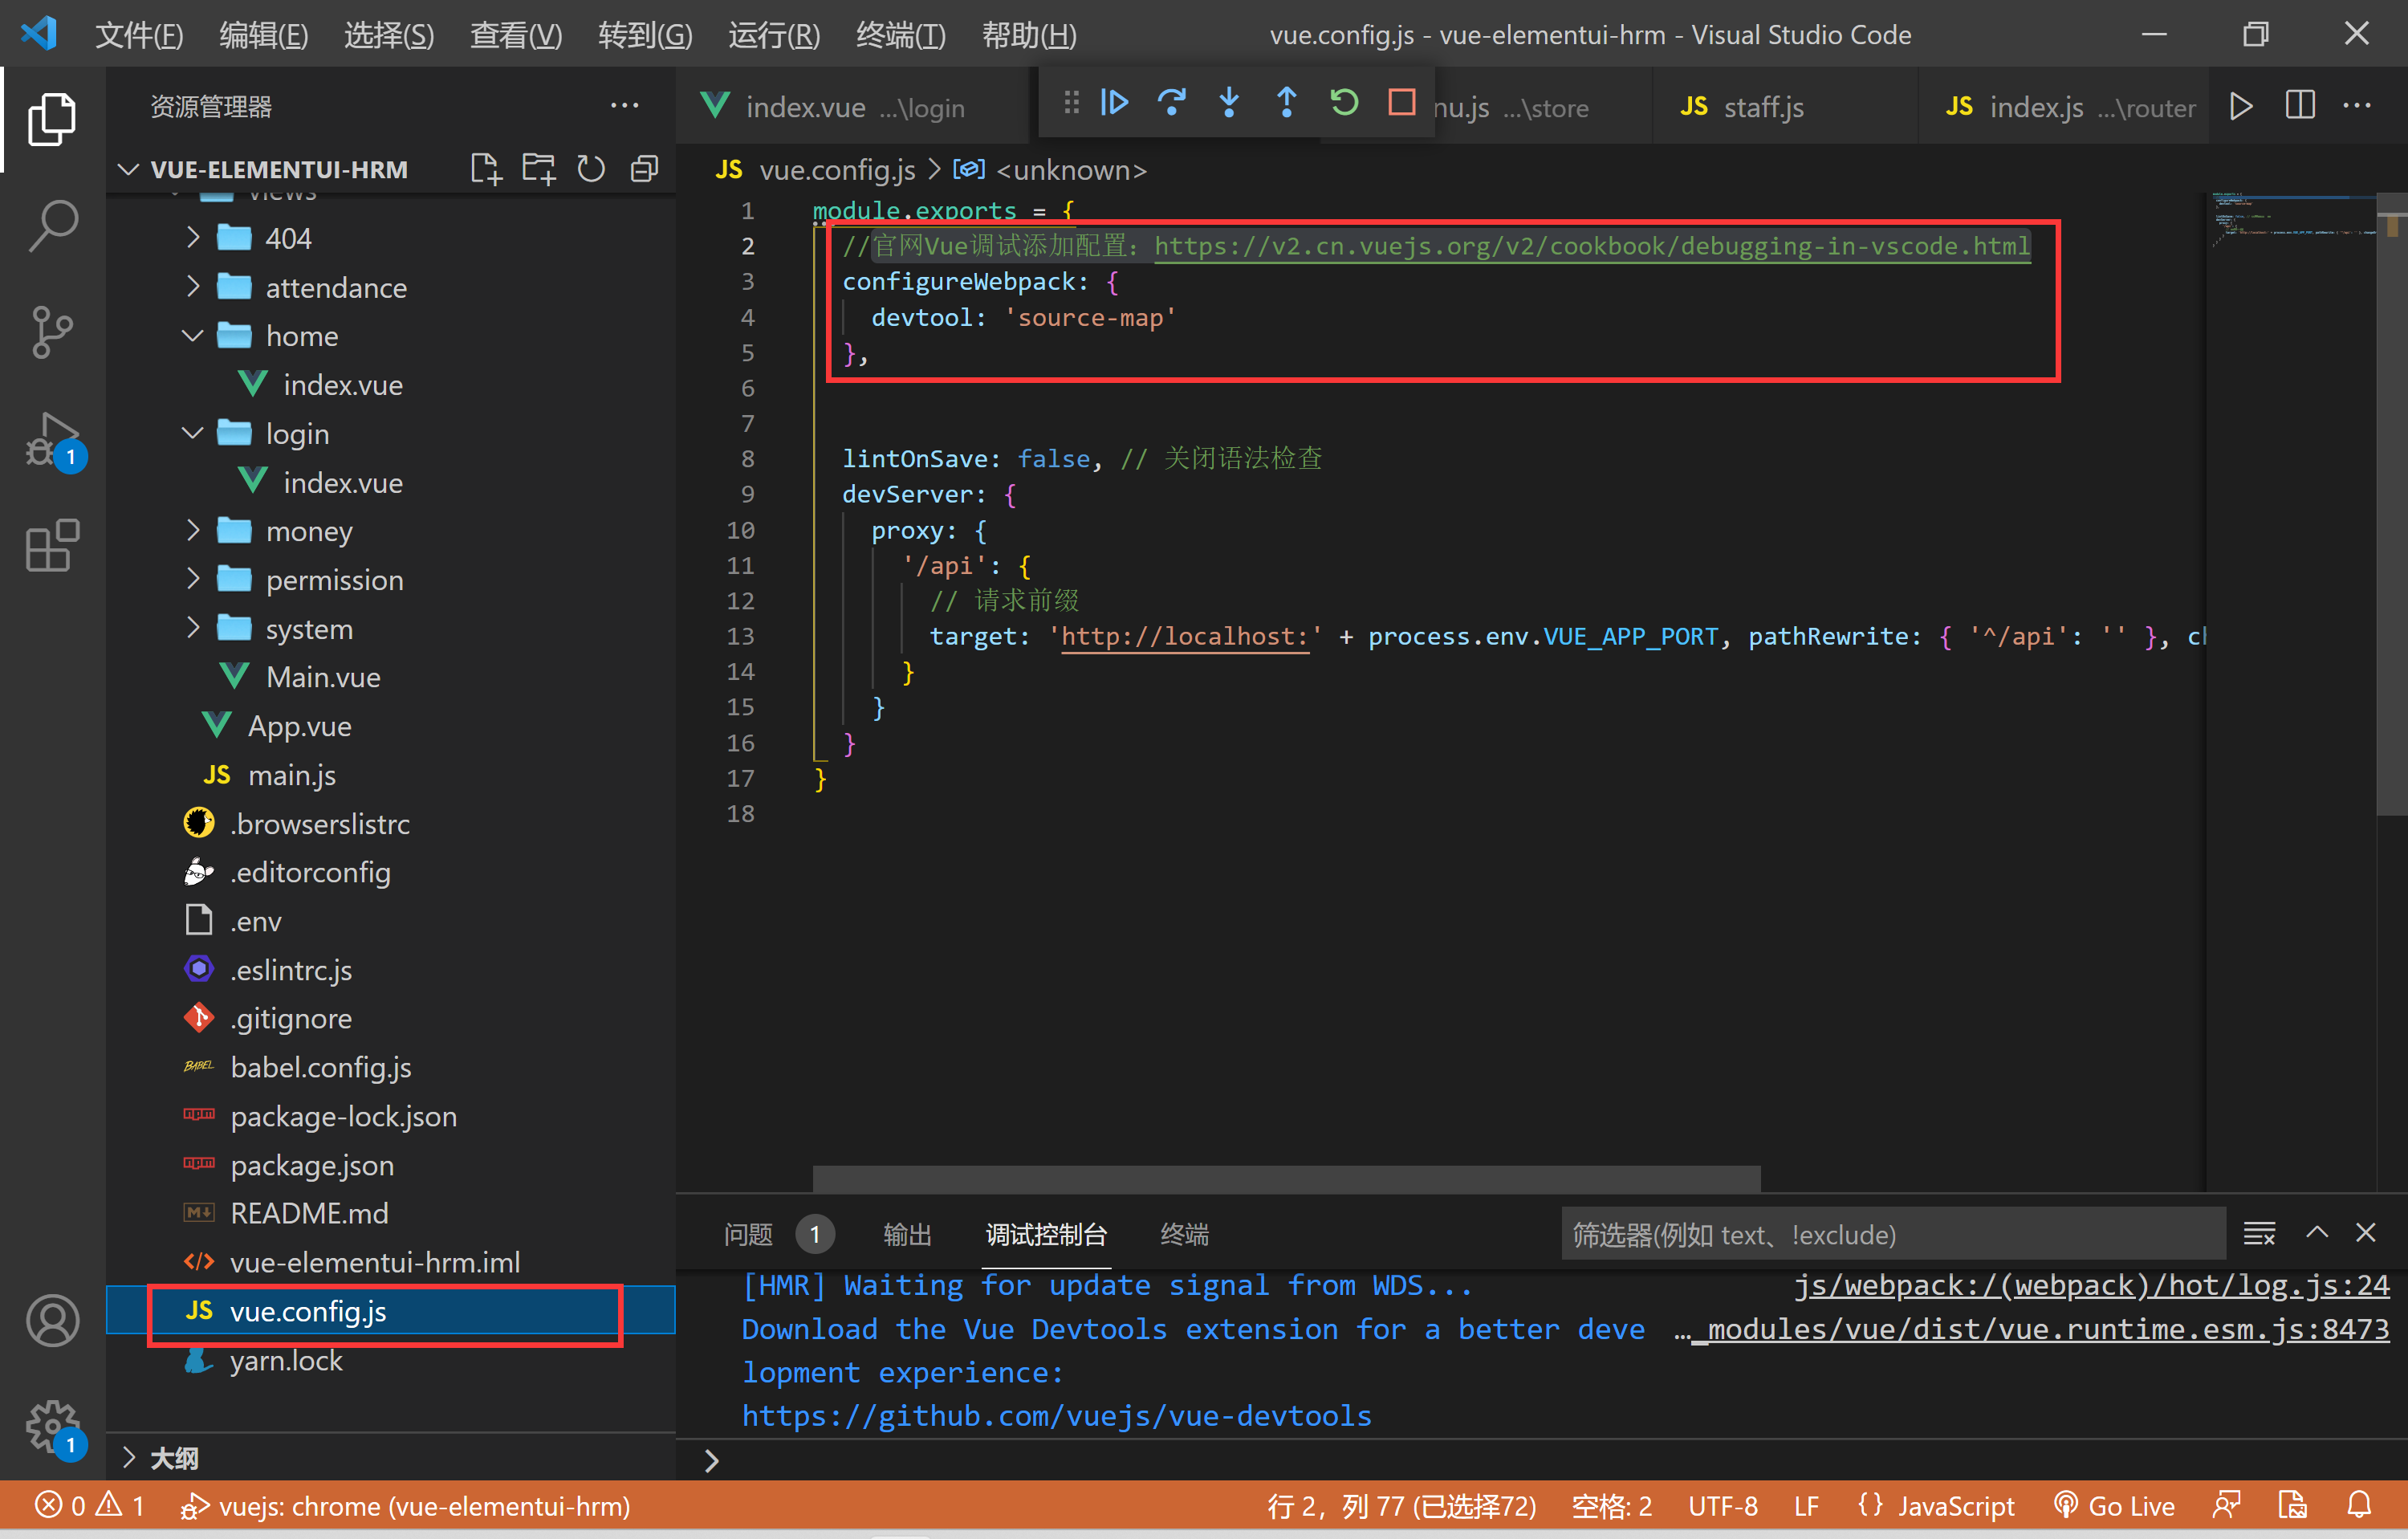
Task: Open Main.vue in explorer
Action: (x=390, y=677)
